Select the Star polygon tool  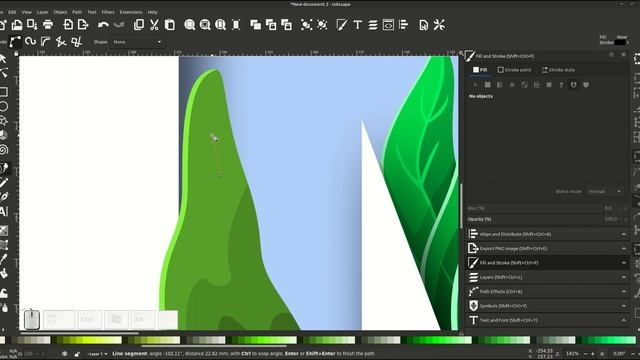click(x=3, y=121)
